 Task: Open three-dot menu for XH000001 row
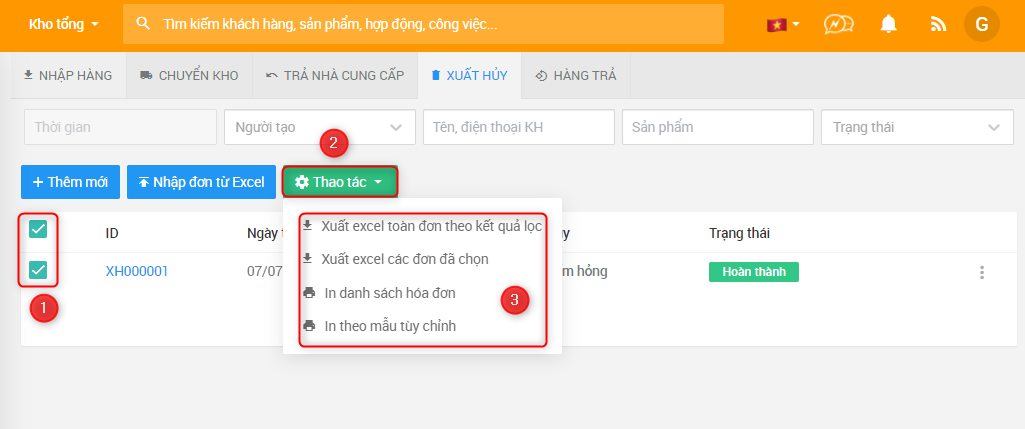pyautogui.click(x=982, y=272)
